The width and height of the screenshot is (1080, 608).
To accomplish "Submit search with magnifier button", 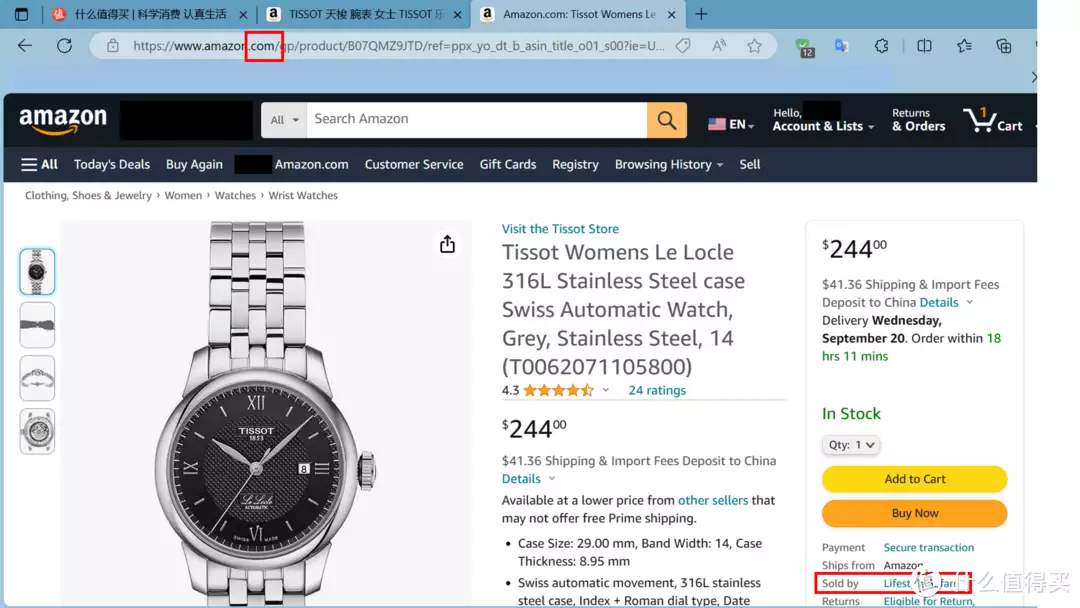I will (x=666, y=120).
